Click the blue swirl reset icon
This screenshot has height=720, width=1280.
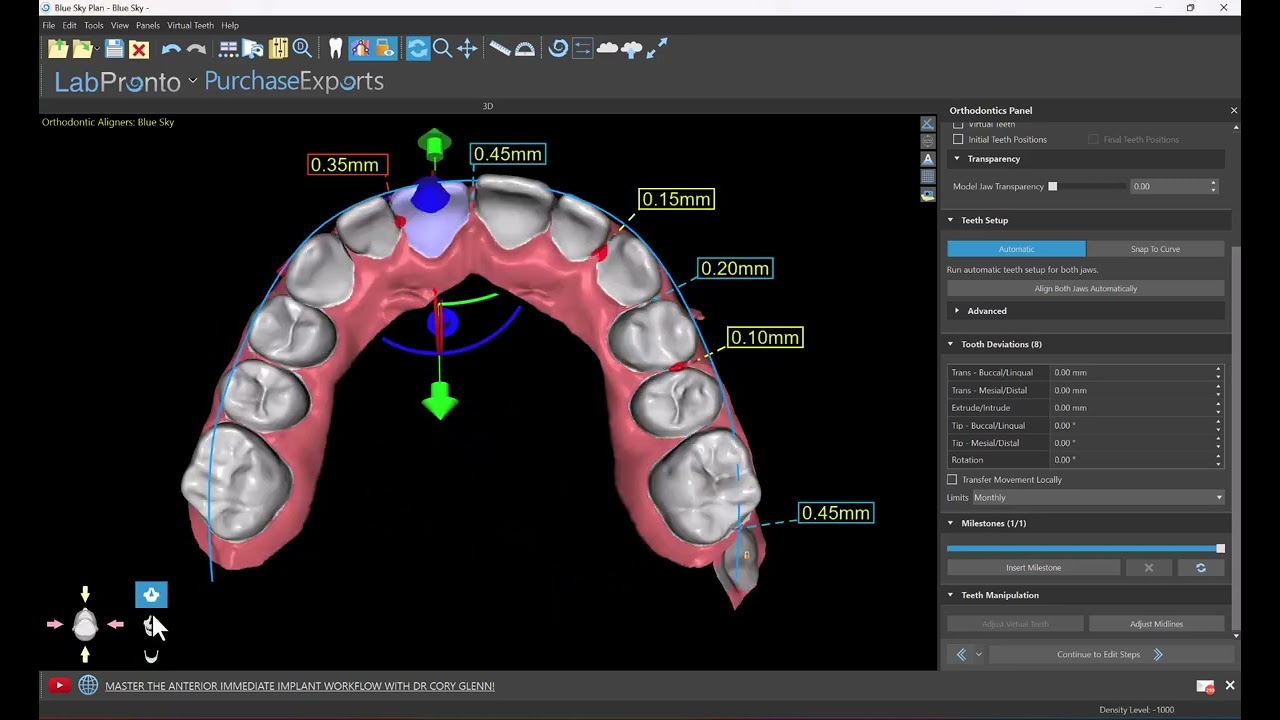pos(558,48)
